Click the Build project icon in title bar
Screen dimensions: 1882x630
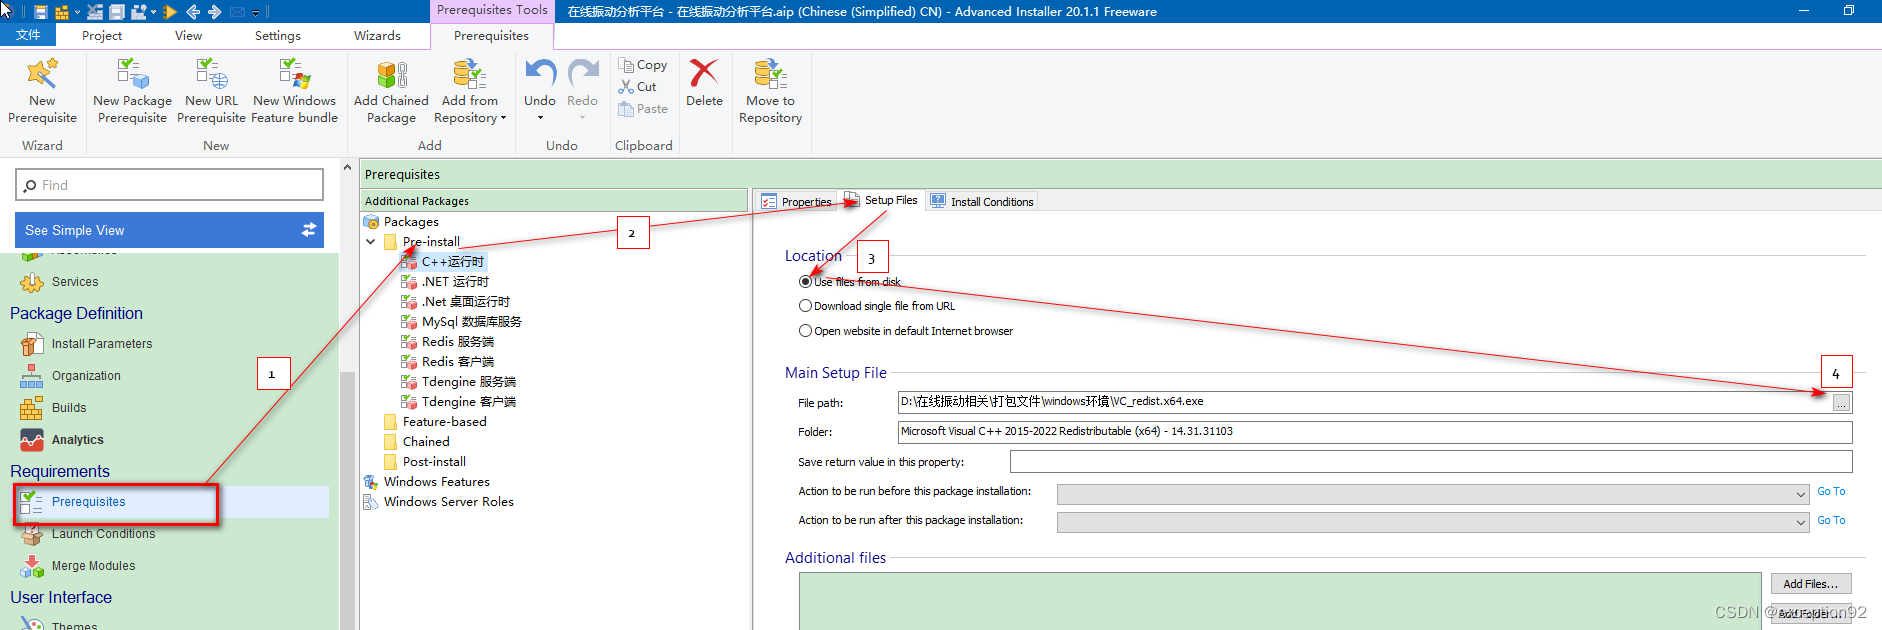(x=62, y=12)
